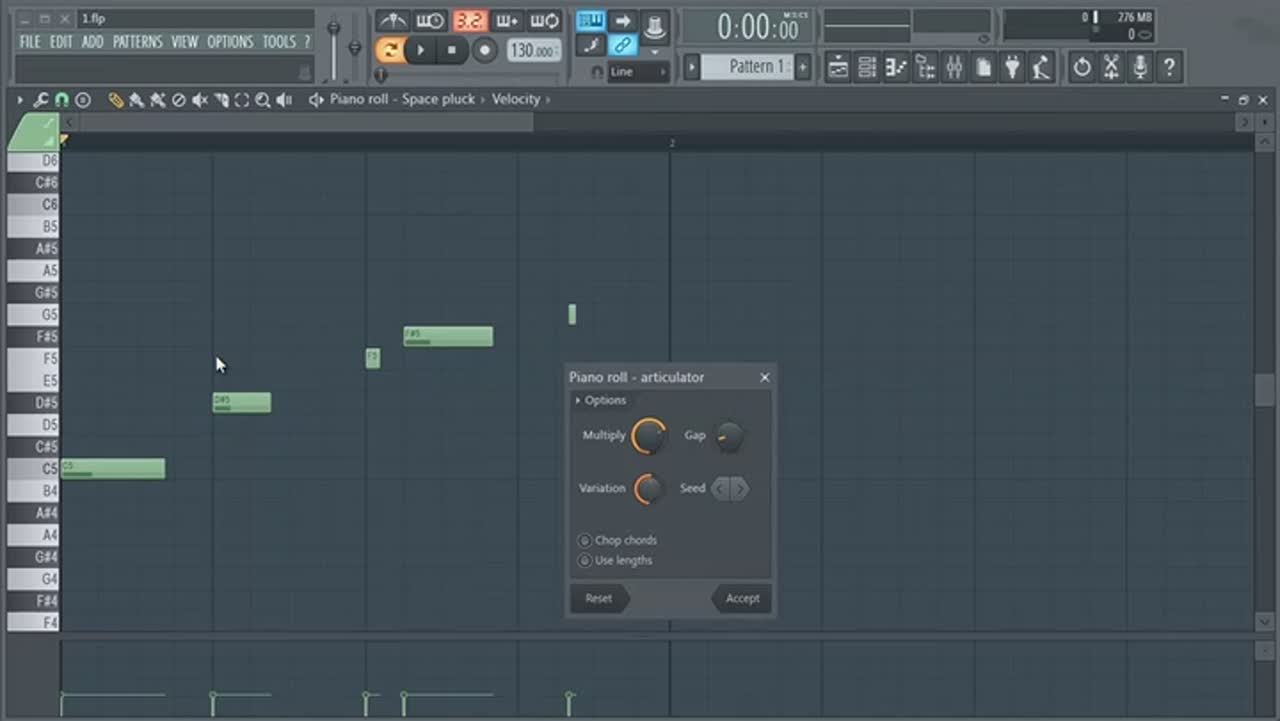This screenshot has height=721, width=1280.
Task: Enable the Use lengths option
Action: point(585,560)
